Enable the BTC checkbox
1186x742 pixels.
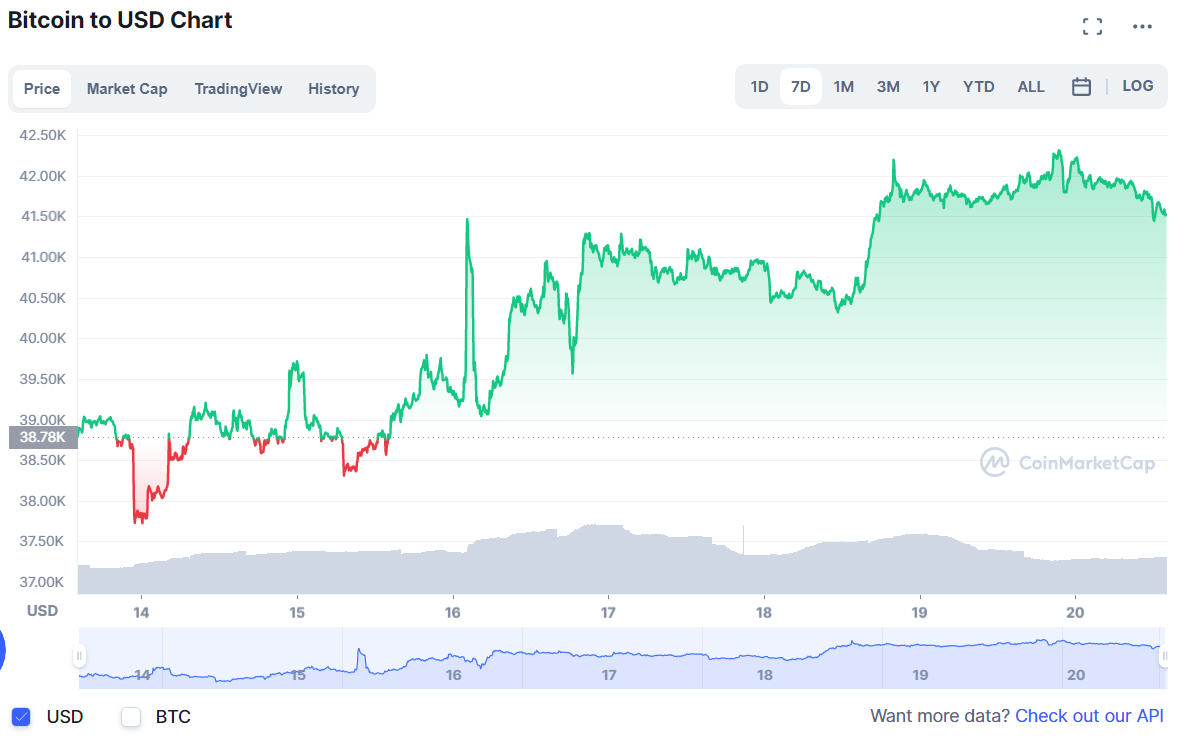[130, 716]
